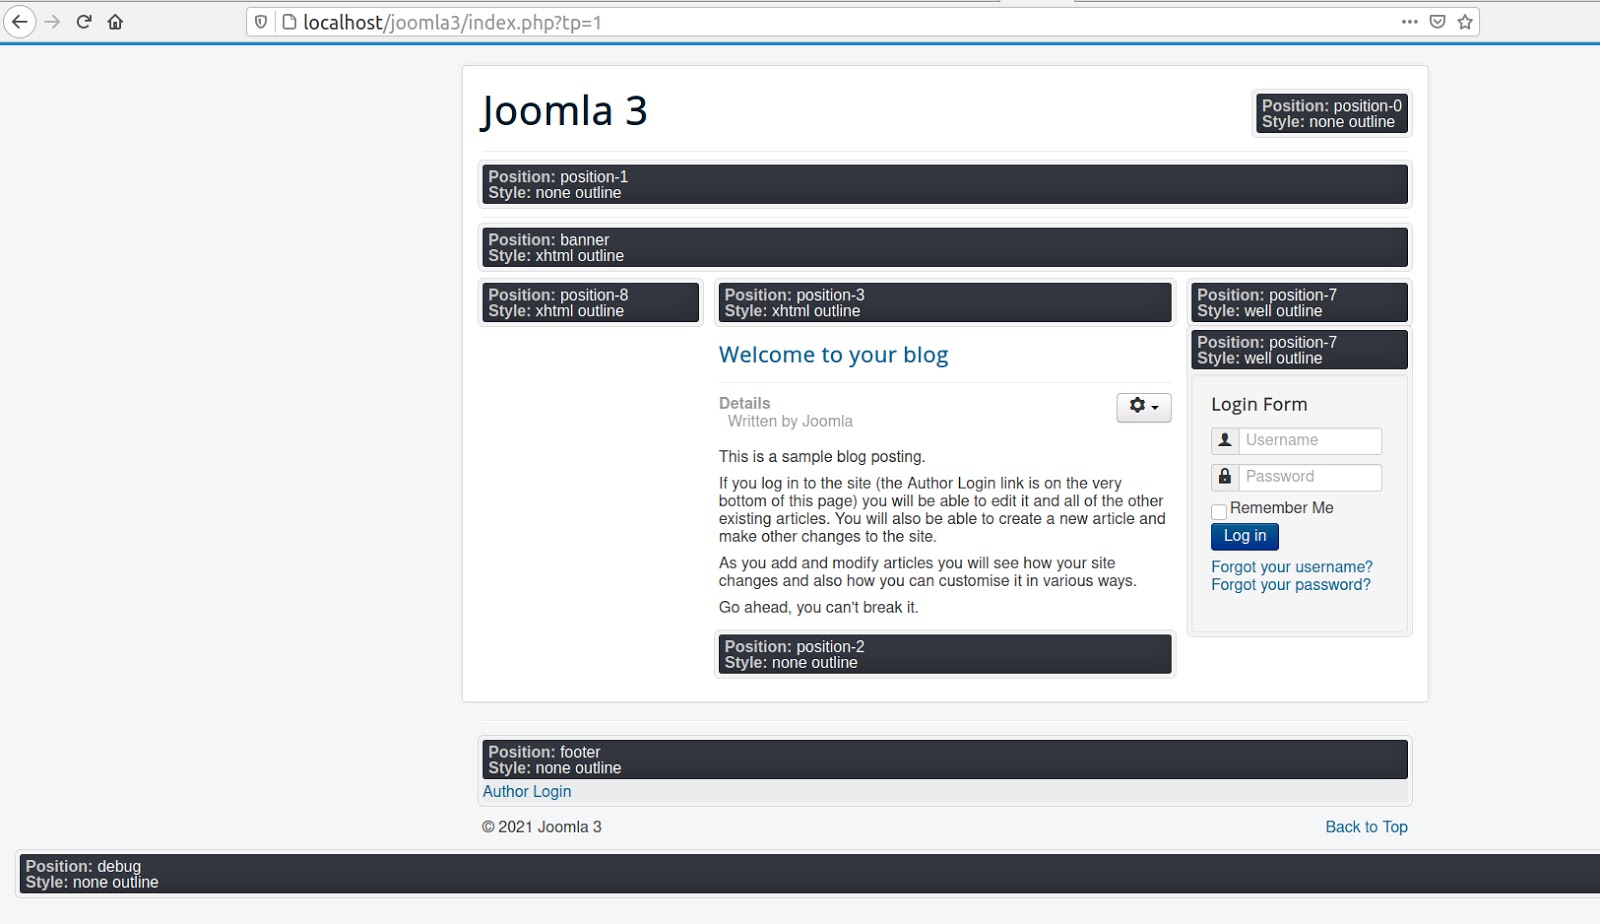1600x924 pixels.
Task: Click the browser forward arrow
Action: tap(52, 21)
